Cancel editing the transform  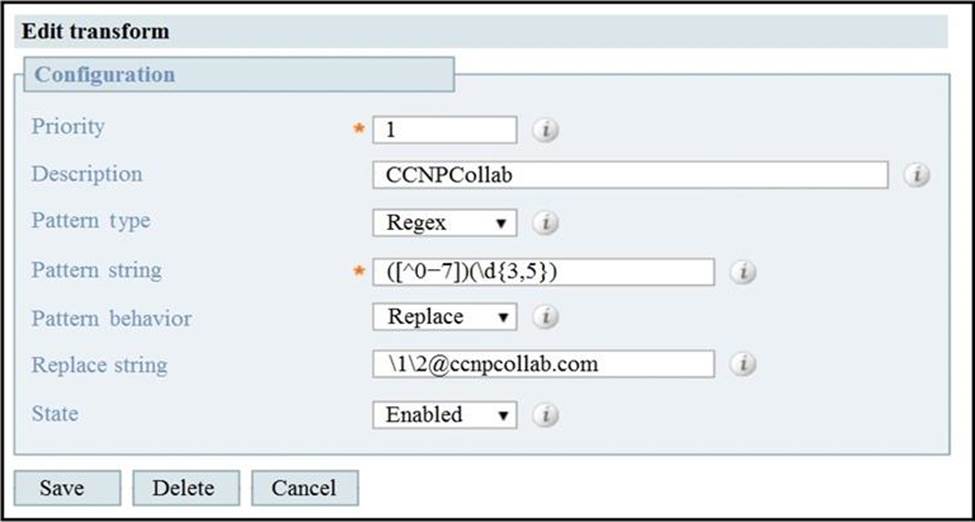pyautogui.click(x=305, y=488)
